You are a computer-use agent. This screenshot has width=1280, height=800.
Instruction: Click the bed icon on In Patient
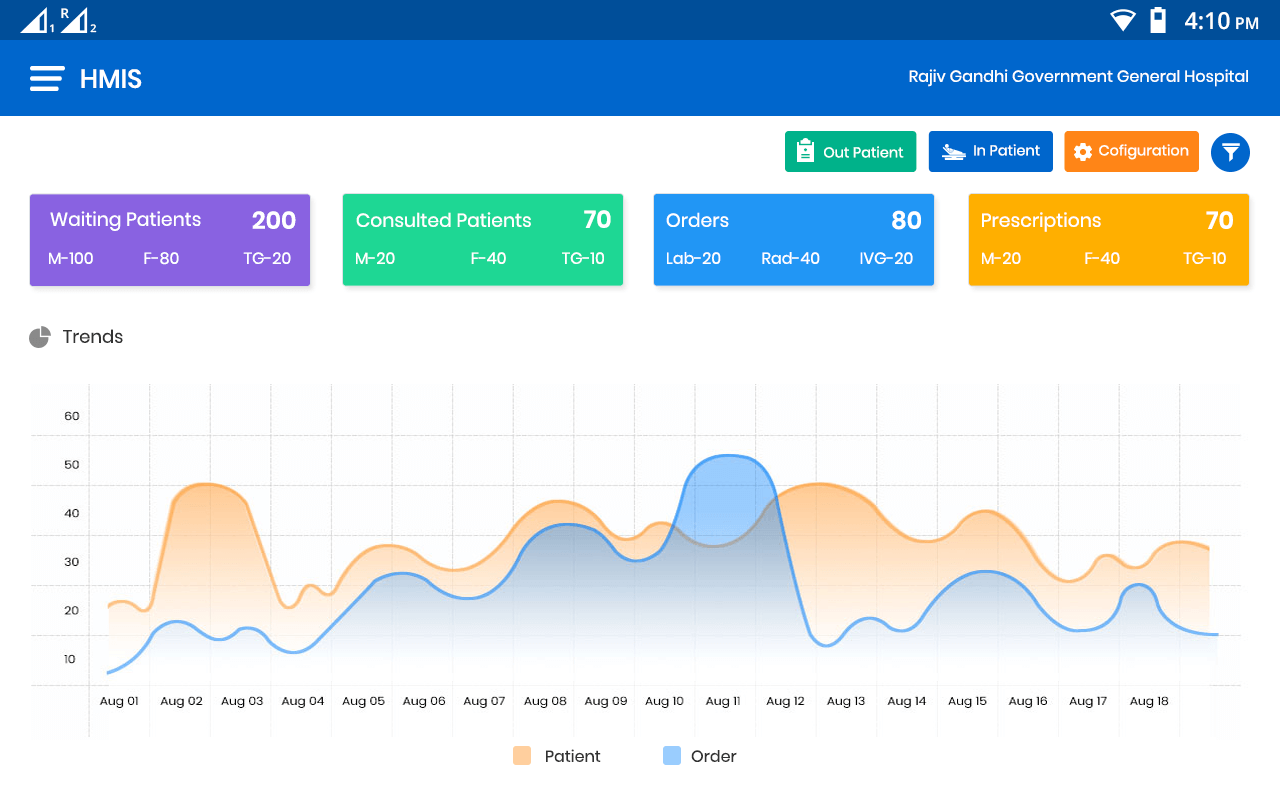953,152
